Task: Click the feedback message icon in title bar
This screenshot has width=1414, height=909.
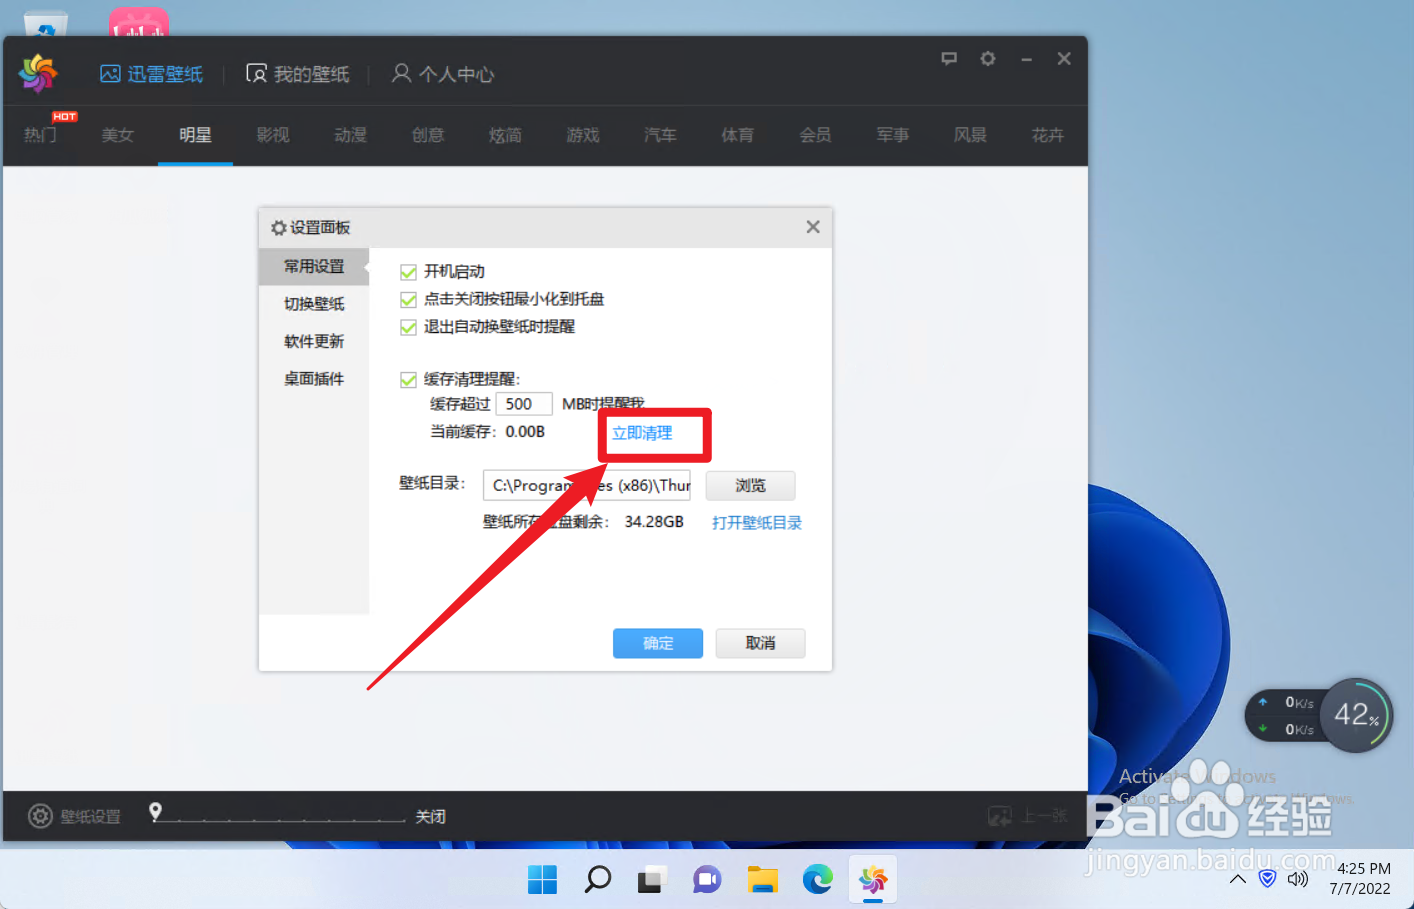Action: (949, 59)
